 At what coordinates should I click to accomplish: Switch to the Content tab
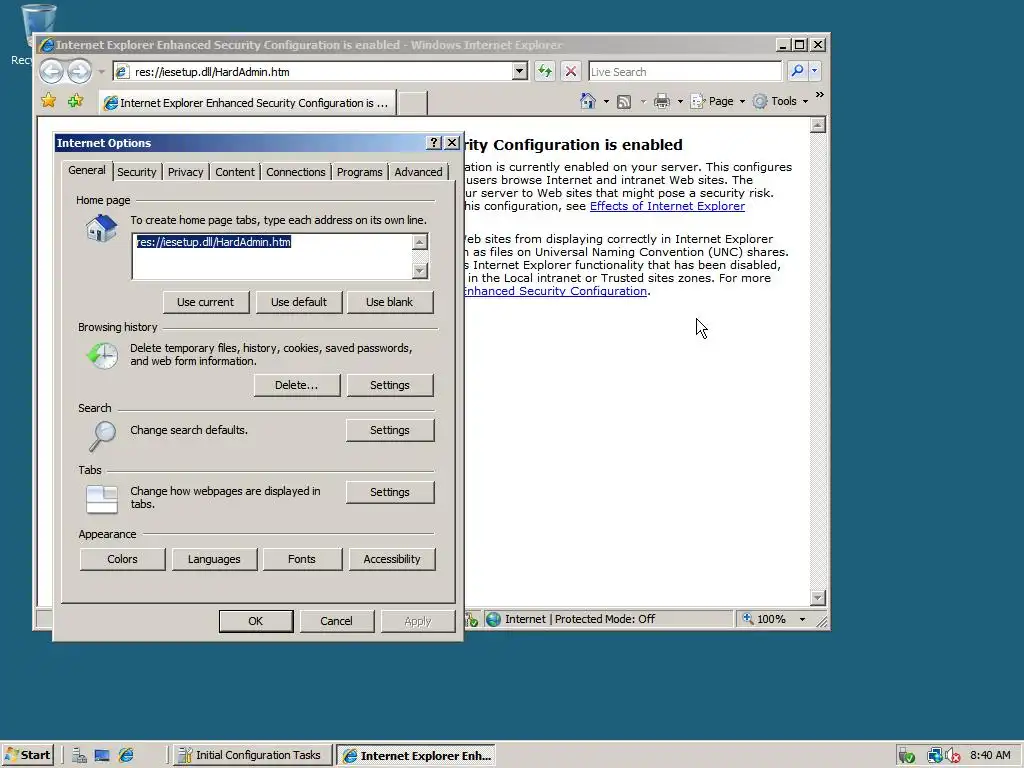point(235,172)
